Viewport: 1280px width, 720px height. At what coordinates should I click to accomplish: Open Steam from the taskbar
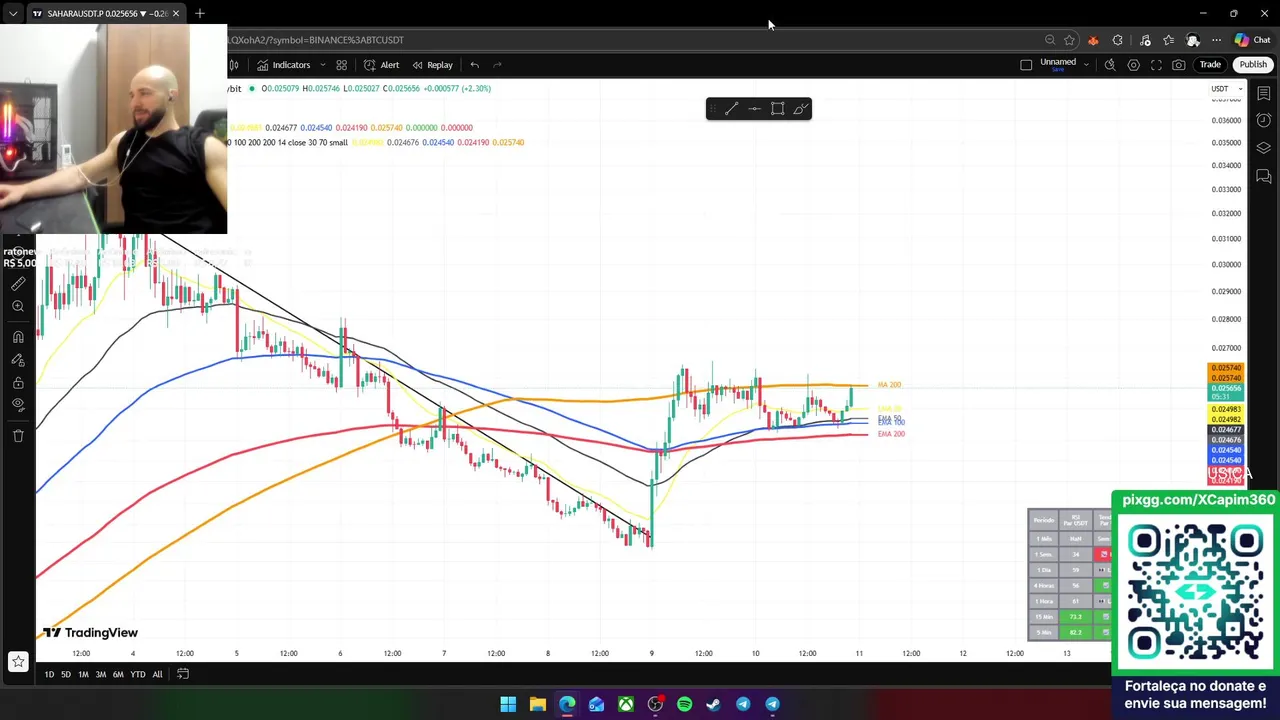[x=713, y=704]
